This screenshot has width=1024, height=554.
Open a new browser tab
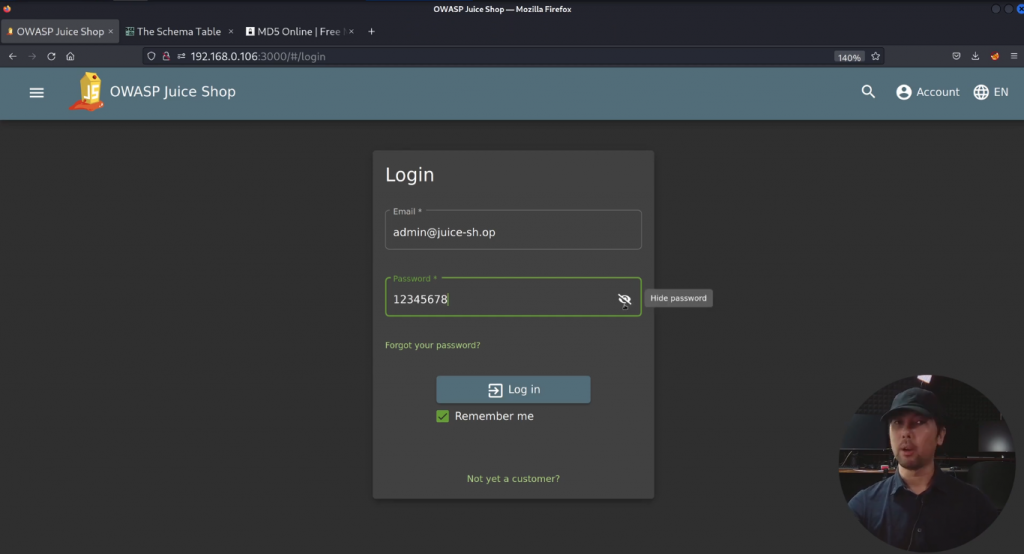(371, 31)
